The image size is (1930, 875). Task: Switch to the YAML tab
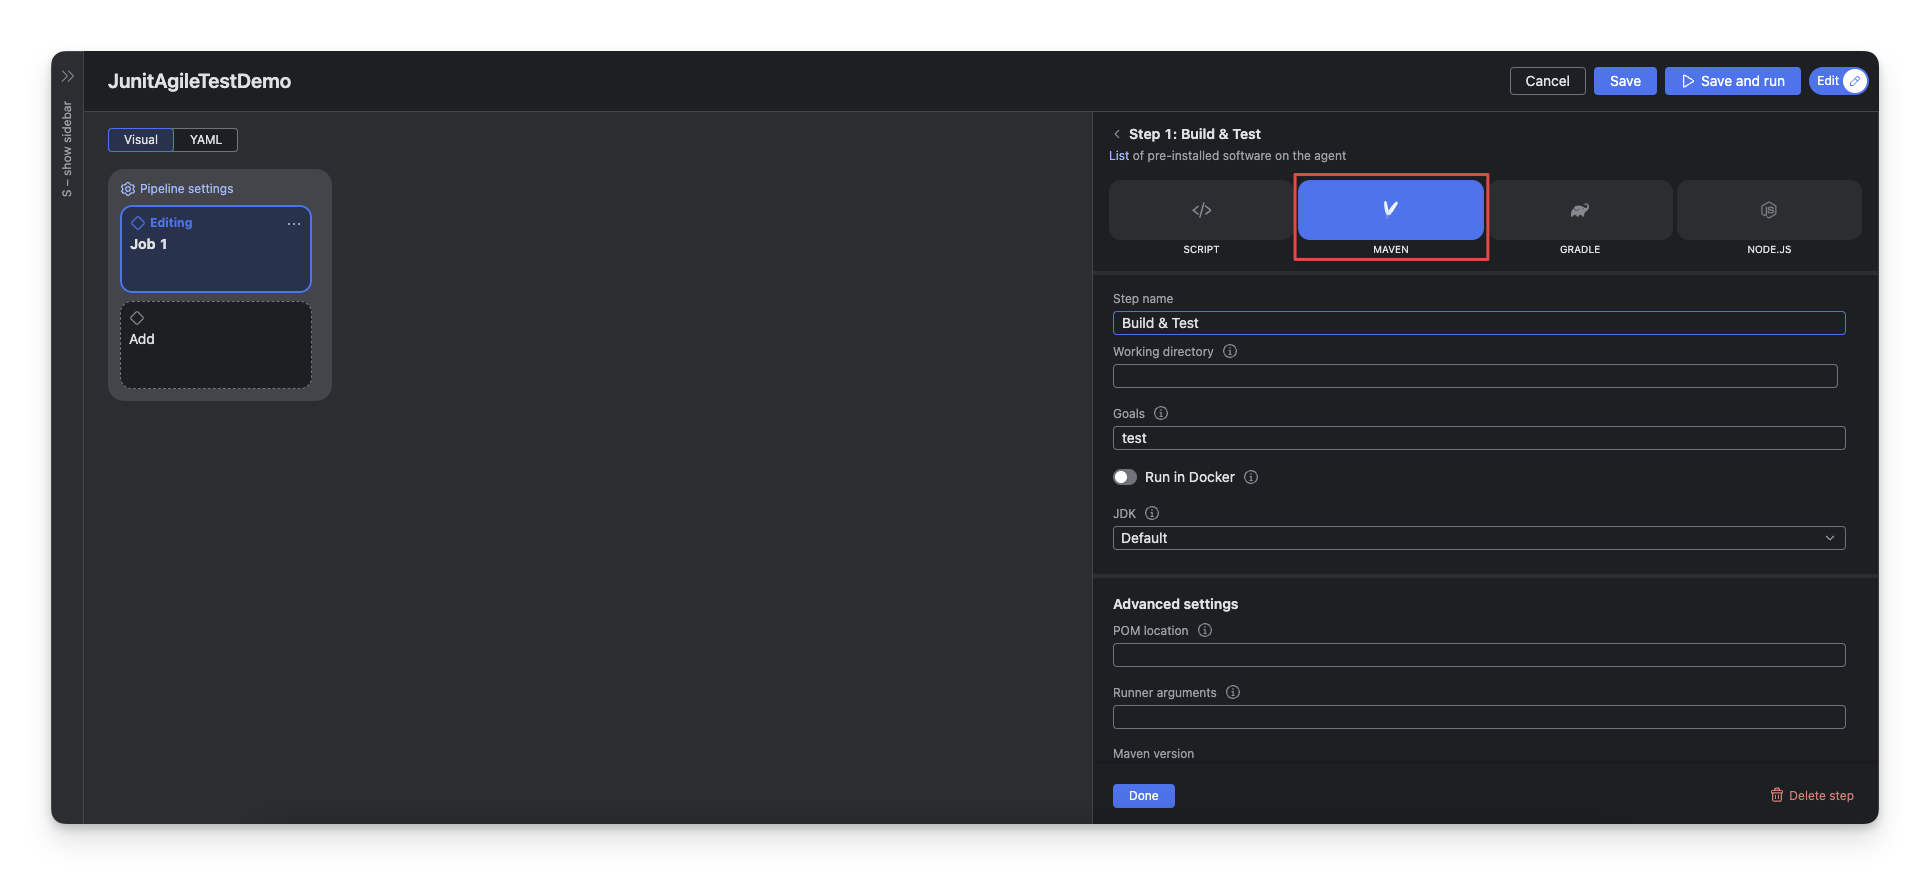[x=206, y=140]
